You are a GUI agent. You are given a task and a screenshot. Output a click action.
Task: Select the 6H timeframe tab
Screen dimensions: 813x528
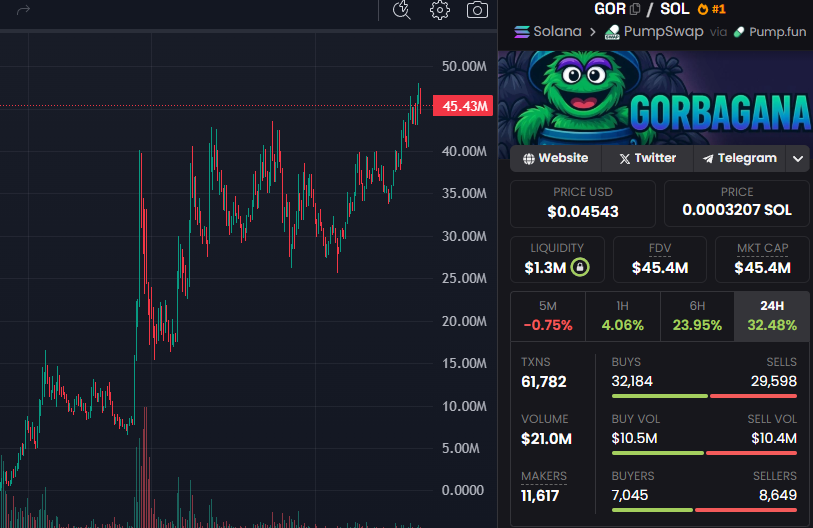pyautogui.click(x=697, y=316)
